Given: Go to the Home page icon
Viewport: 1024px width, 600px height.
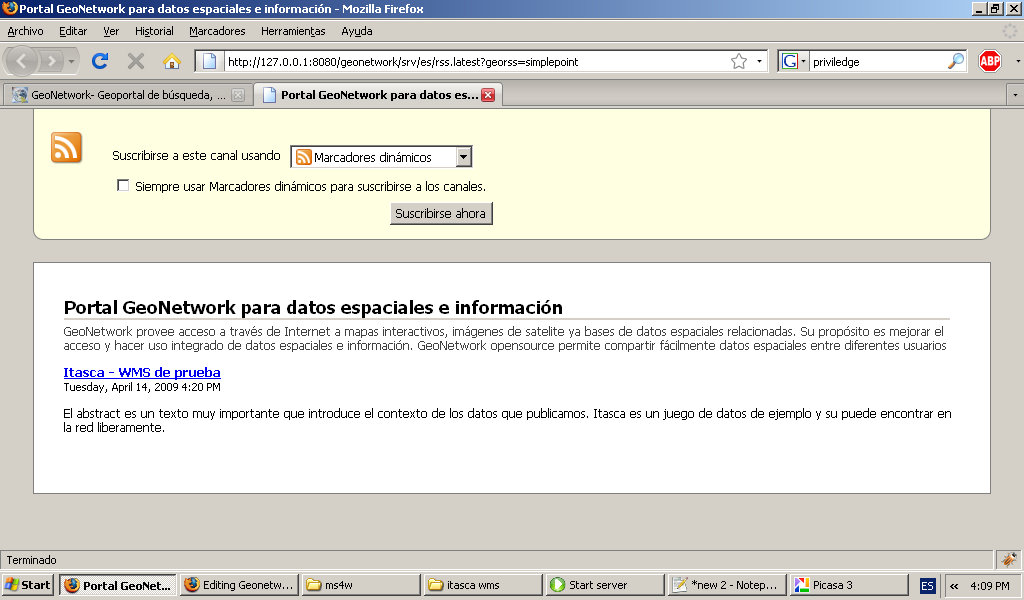Looking at the screenshot, I should click(x=172, y=61).
